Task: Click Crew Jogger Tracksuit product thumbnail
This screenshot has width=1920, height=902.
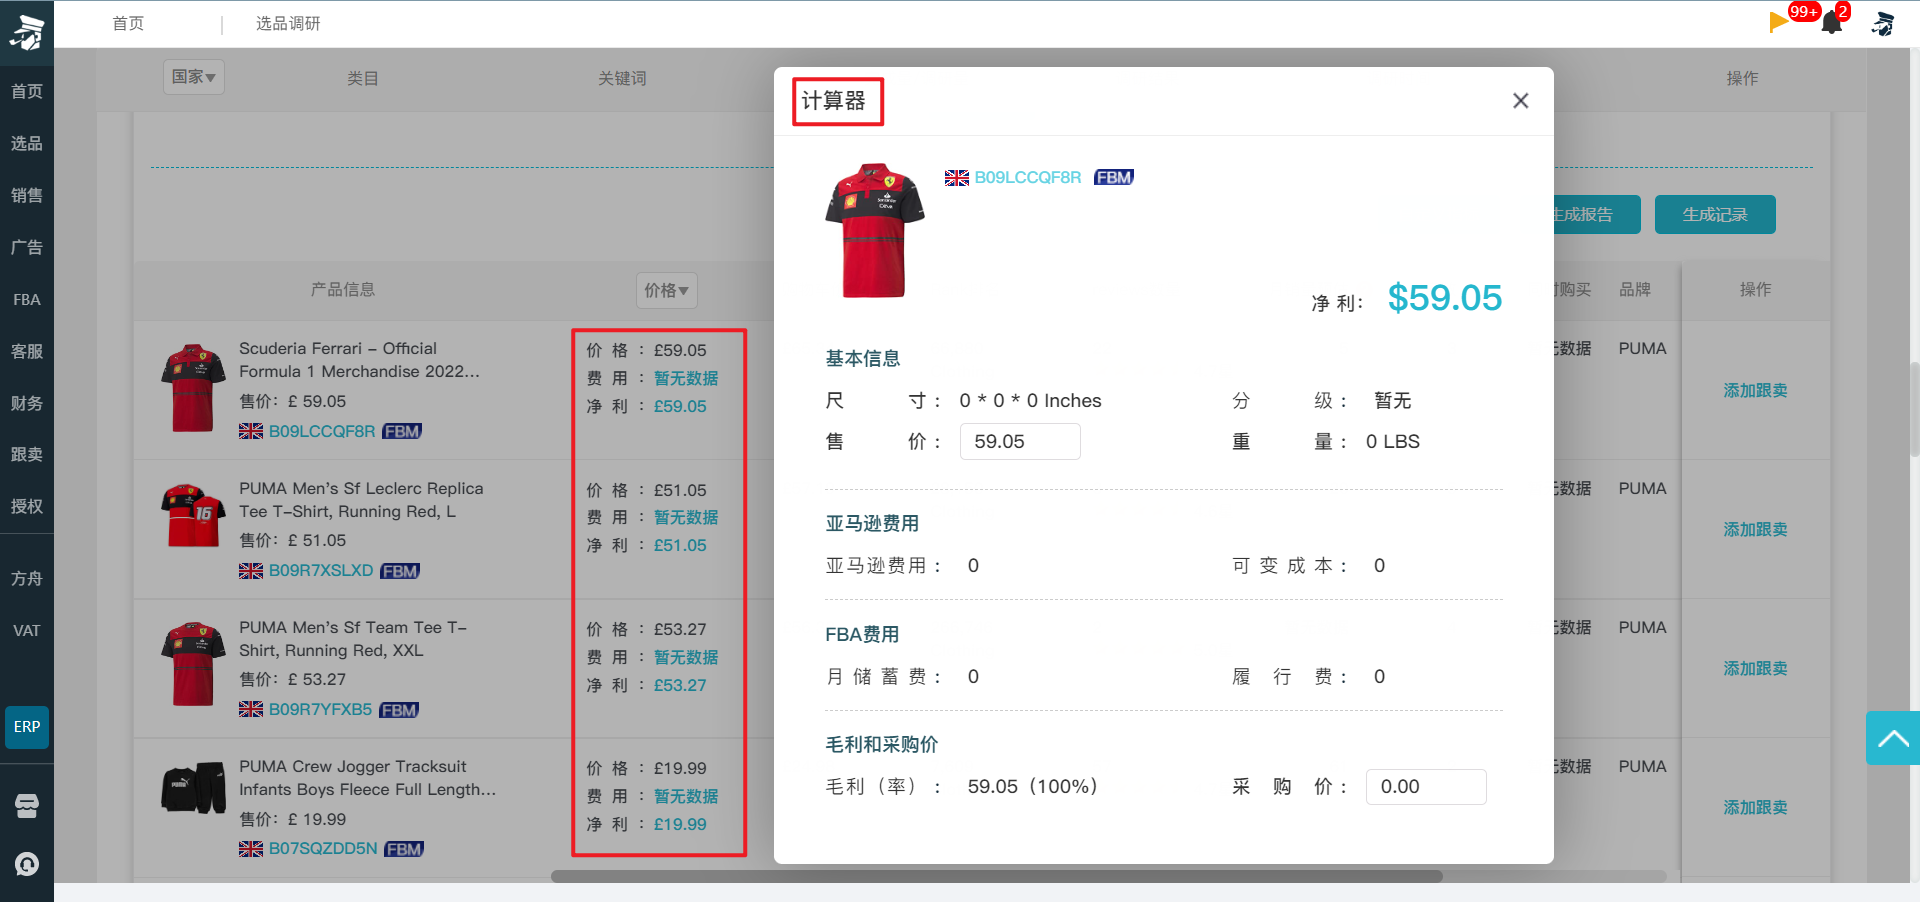Action: (194, 788)
